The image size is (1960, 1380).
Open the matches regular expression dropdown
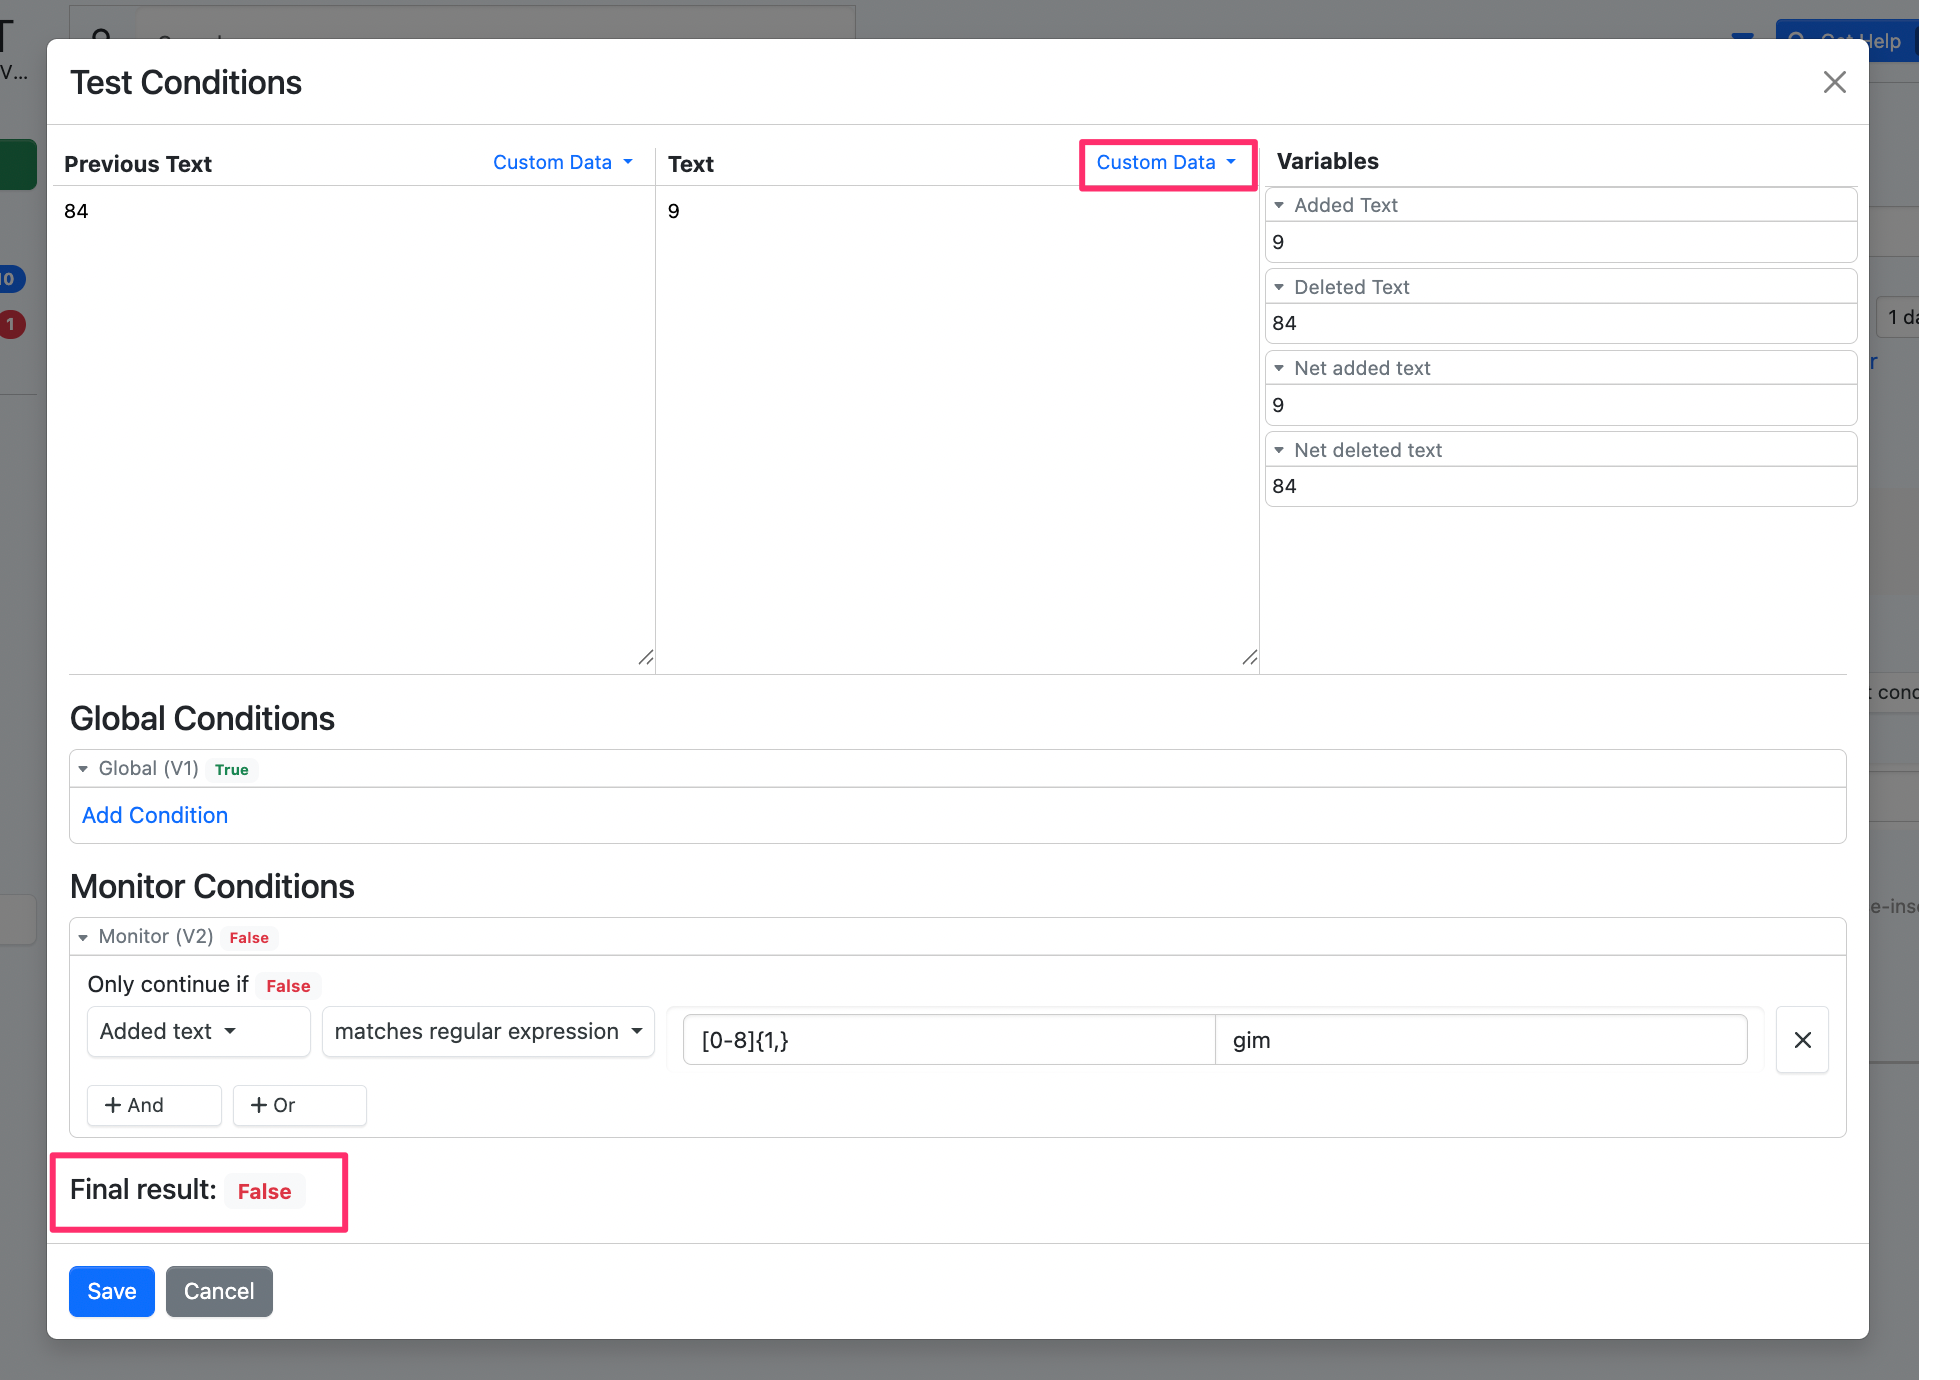488,1031
